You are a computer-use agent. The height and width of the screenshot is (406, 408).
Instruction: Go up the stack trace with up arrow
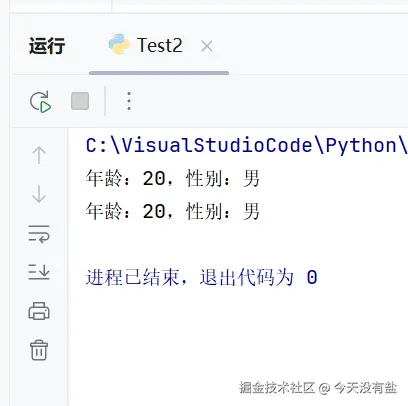tap(39, 155)
